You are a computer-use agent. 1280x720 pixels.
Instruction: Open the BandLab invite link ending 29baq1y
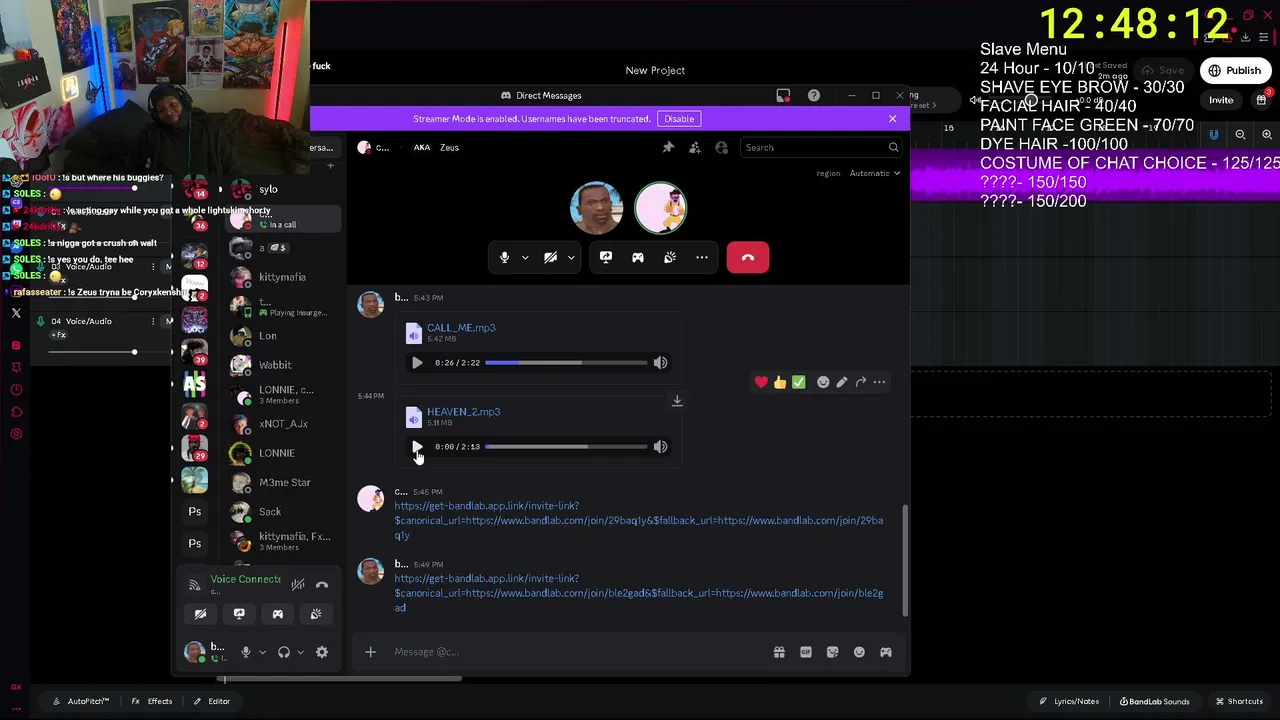pyautogui.click(x=638, y=521)
